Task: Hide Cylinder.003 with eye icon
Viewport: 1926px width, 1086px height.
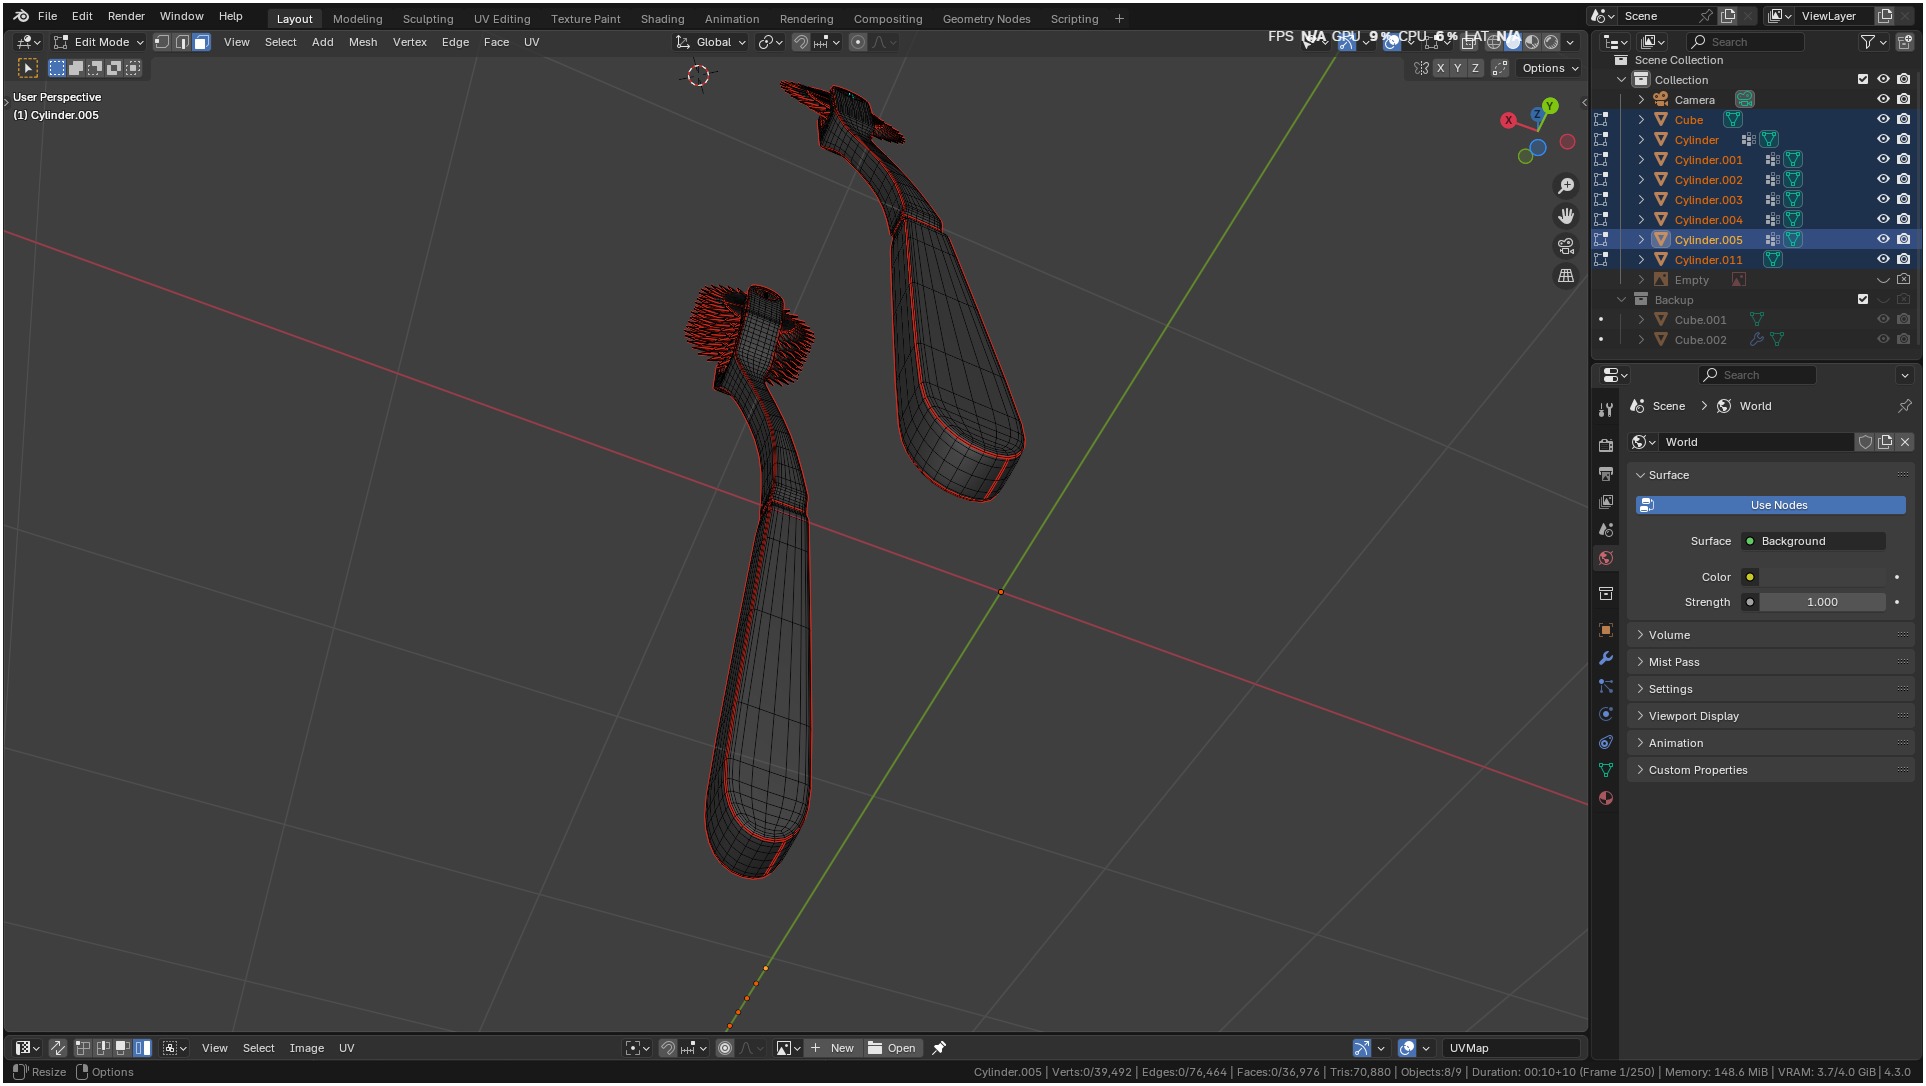Action: [x=1883, y=200]
